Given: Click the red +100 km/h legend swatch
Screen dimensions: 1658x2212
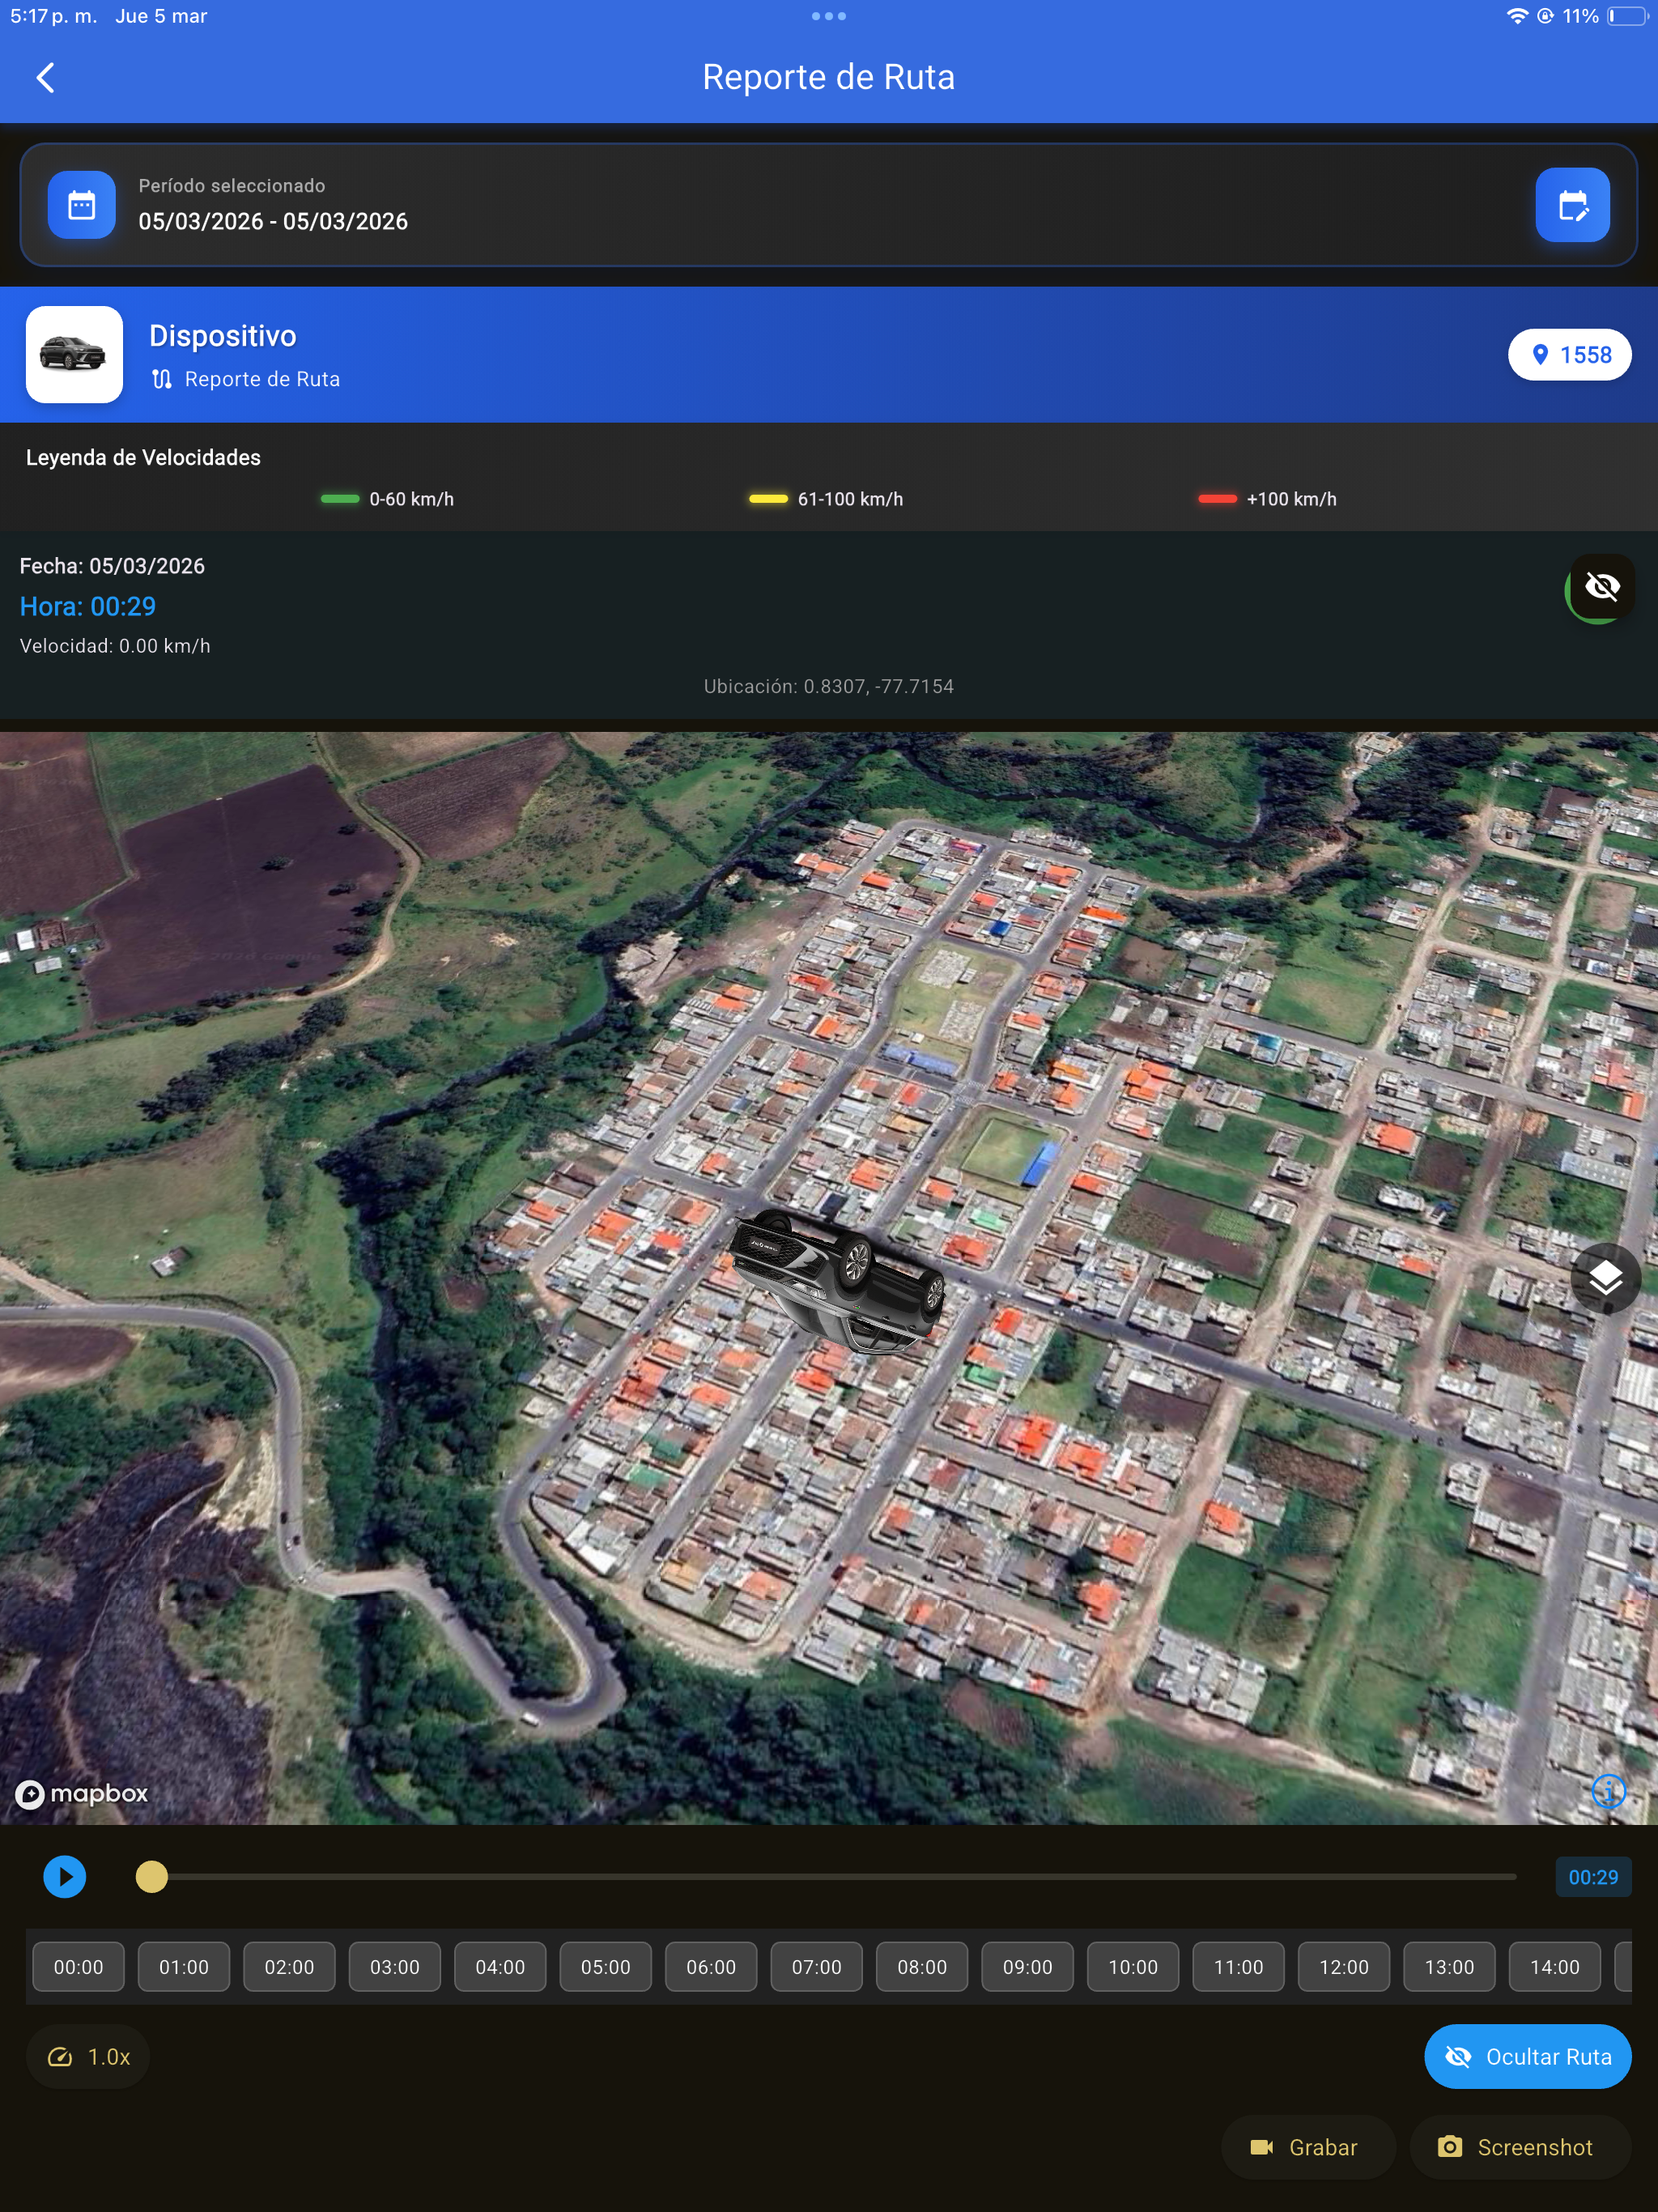Looking at the screenshot, I should (x=1217, y=499).
